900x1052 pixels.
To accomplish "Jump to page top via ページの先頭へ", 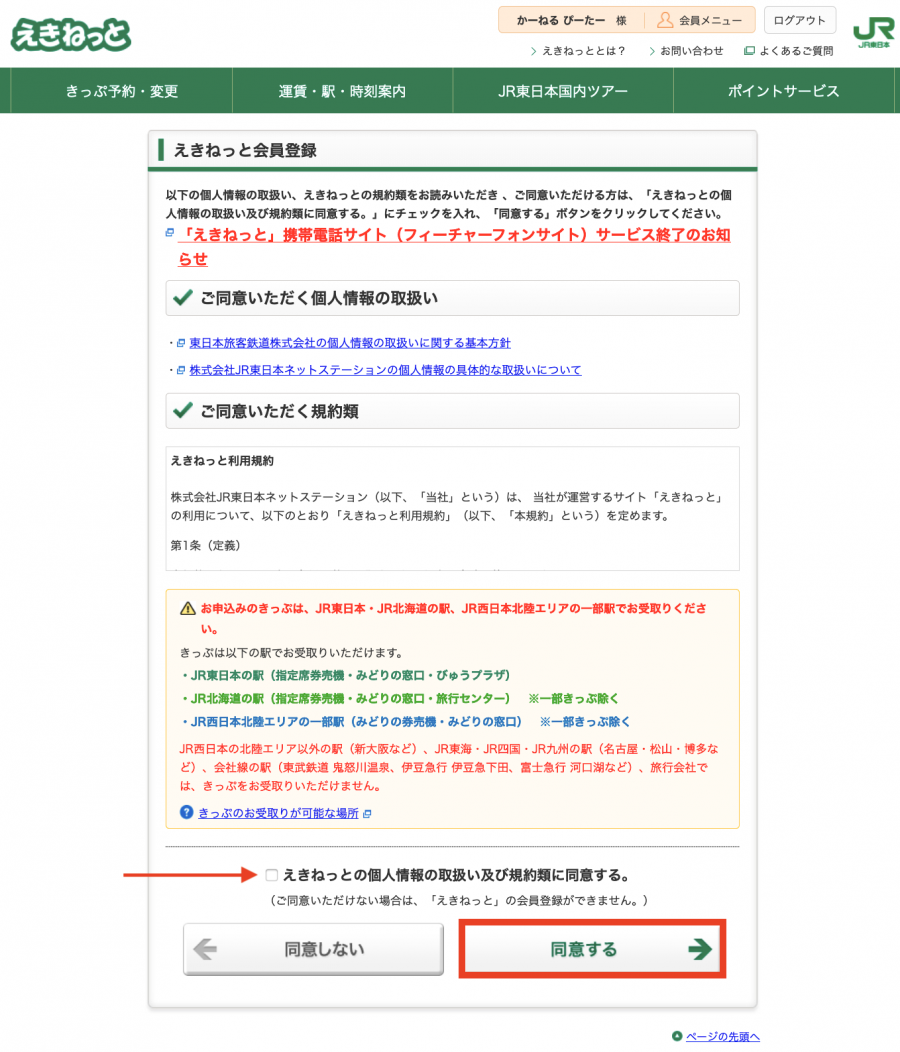I will (x=722, y=1036).
